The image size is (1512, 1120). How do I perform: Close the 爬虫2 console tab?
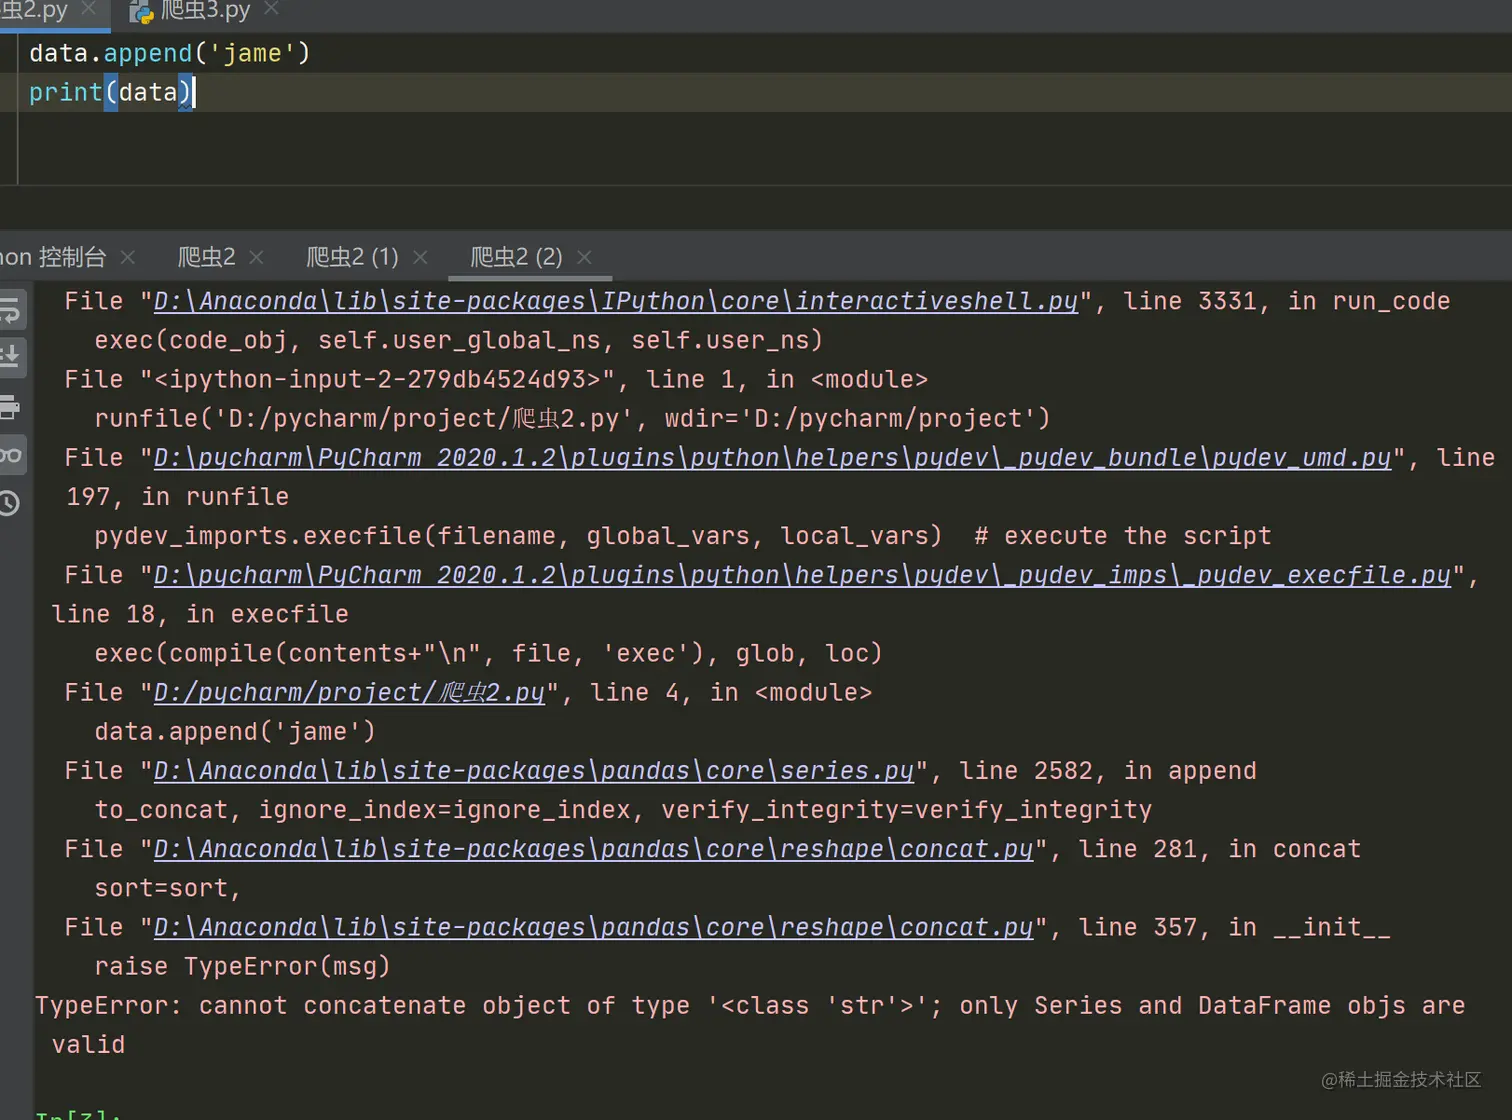pyautogui.click(x=256, y=257)
